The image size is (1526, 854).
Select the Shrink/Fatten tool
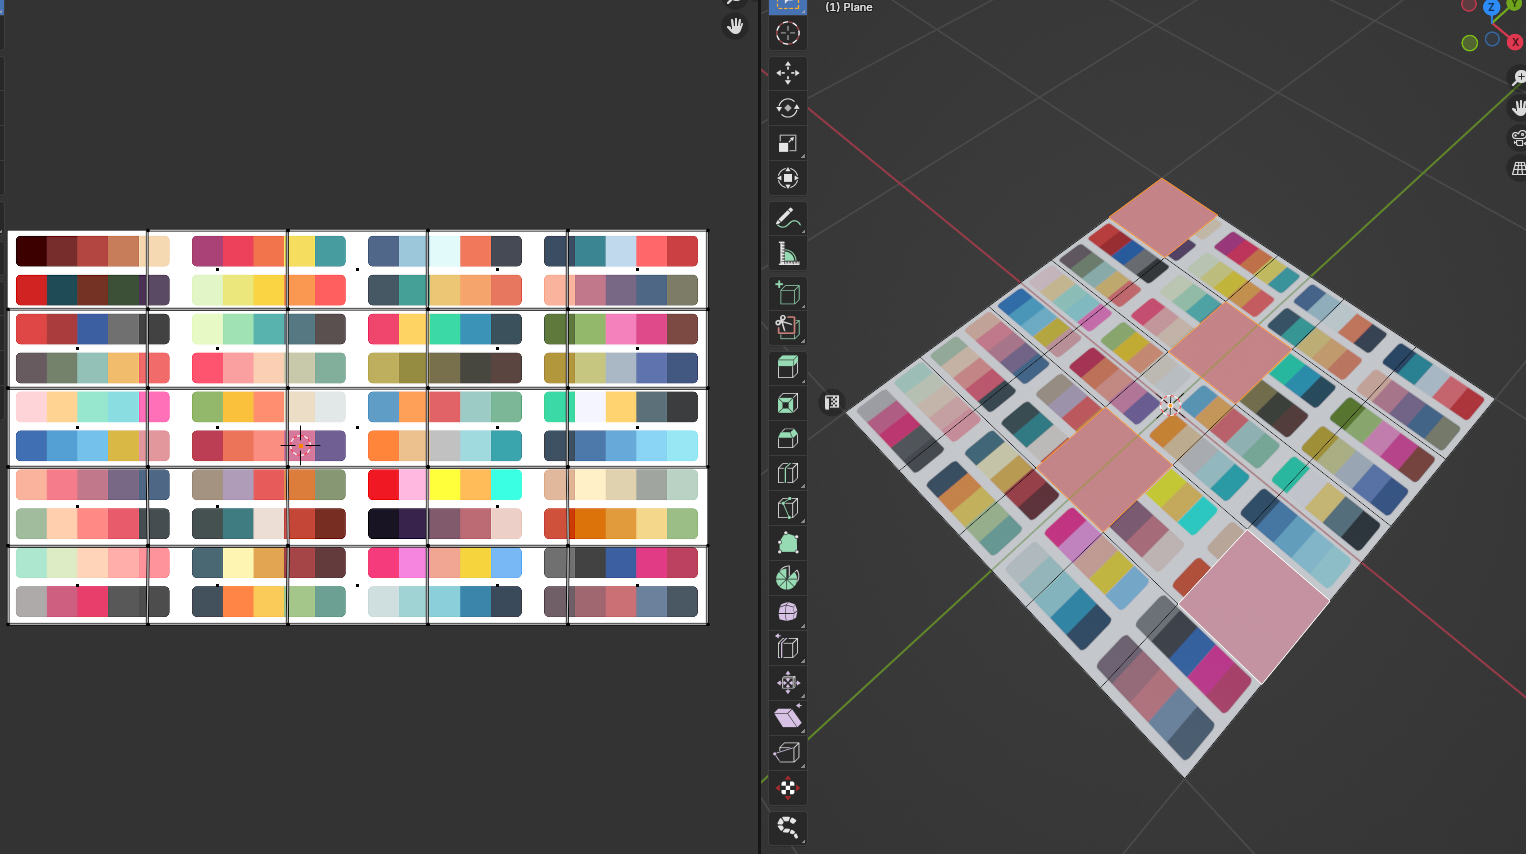point(788,683)
